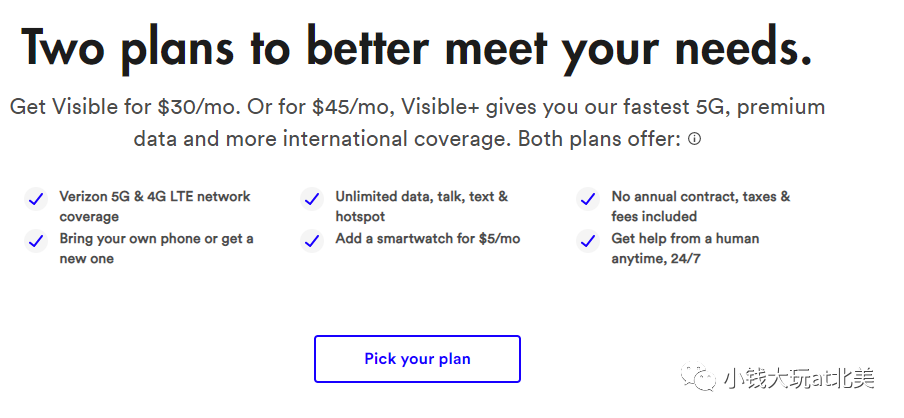Click the checkmark beside Bring your own phone
This screenshot has height=418, width=904.
tap(36, 241)
